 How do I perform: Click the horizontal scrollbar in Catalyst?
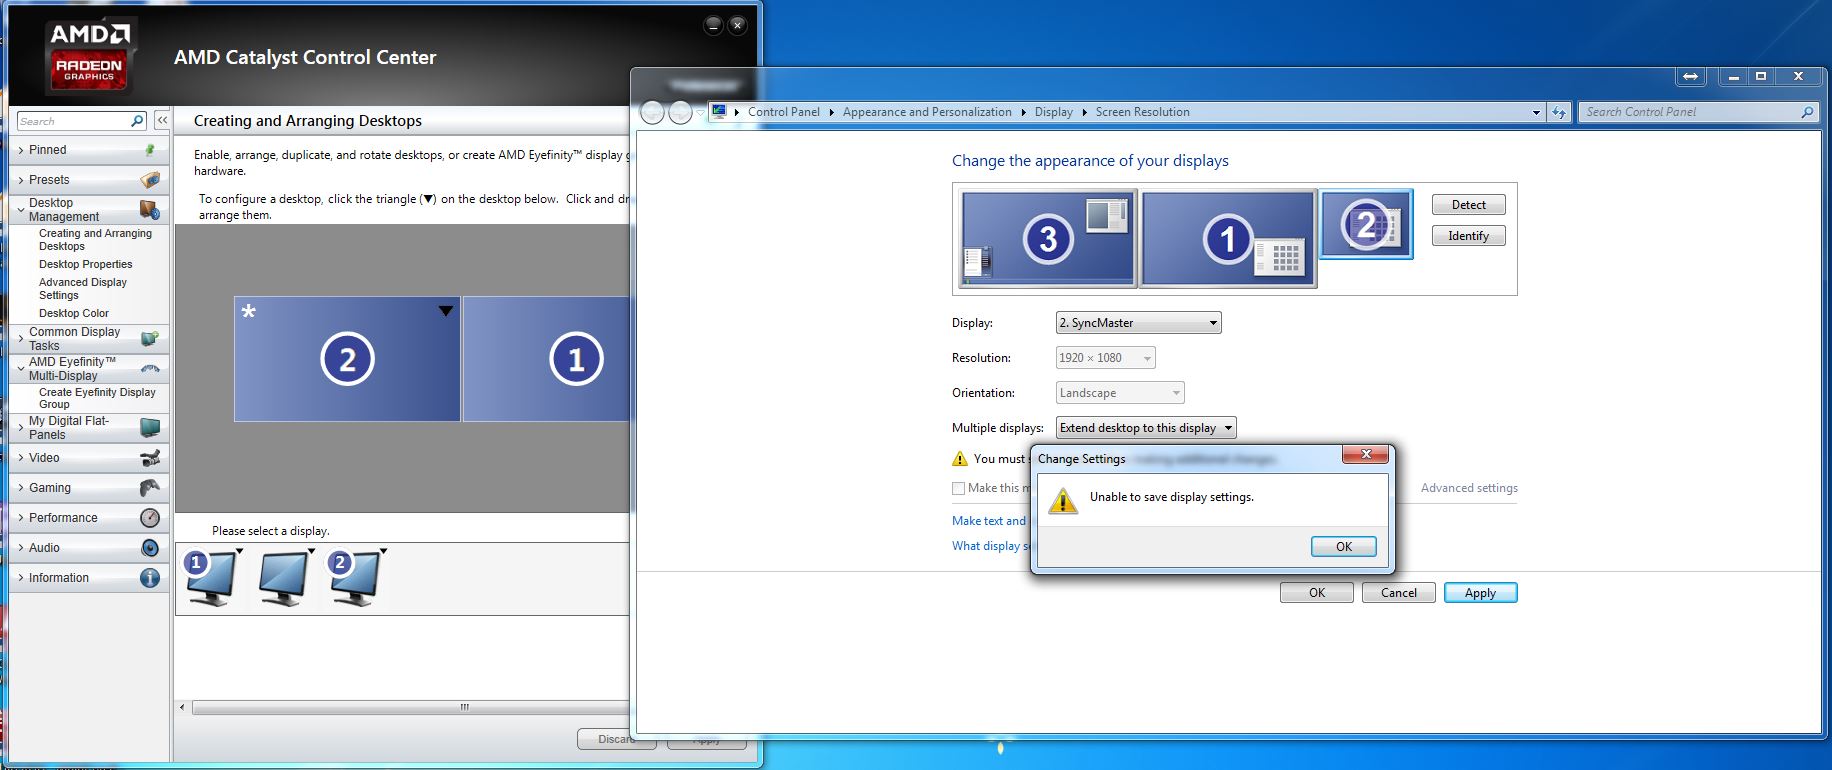[x=410, y=707]
